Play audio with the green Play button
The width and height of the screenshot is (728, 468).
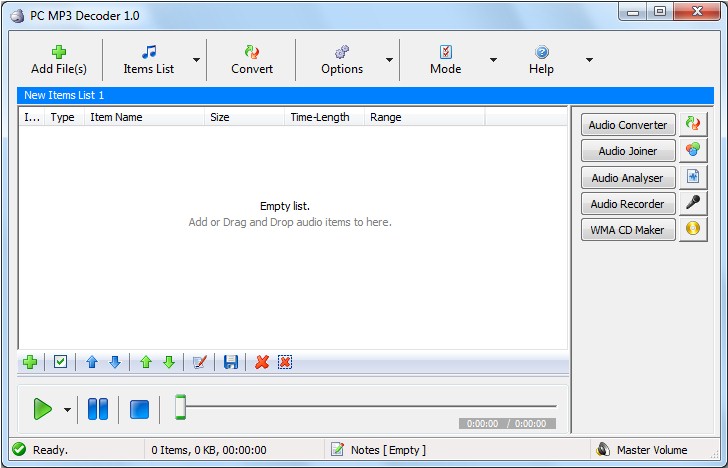42,409
